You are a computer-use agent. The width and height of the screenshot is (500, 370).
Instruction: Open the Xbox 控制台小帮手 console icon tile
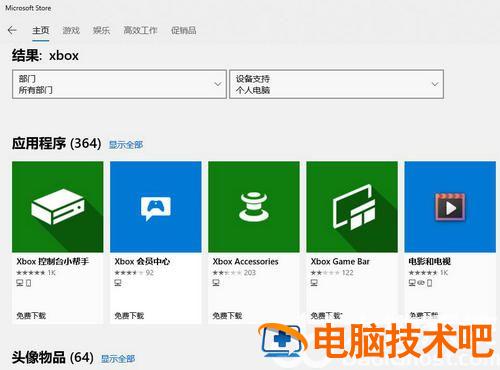pyautogui.click(x=58, y=207)
